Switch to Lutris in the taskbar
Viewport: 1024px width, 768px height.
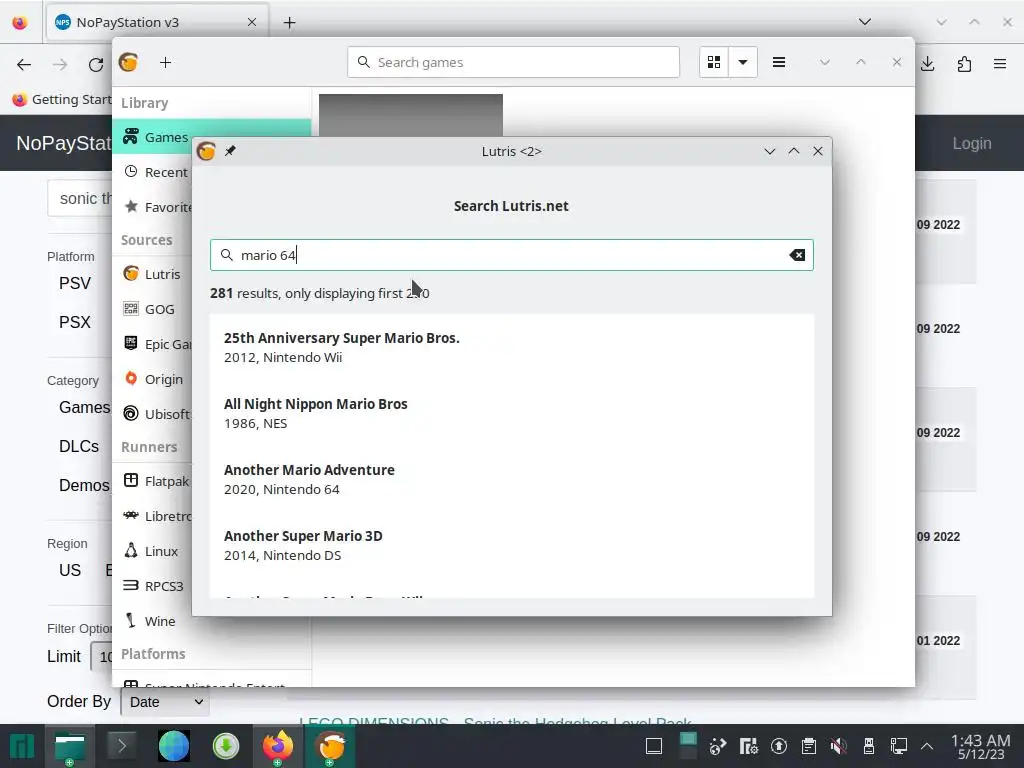(x=331, y=746)
